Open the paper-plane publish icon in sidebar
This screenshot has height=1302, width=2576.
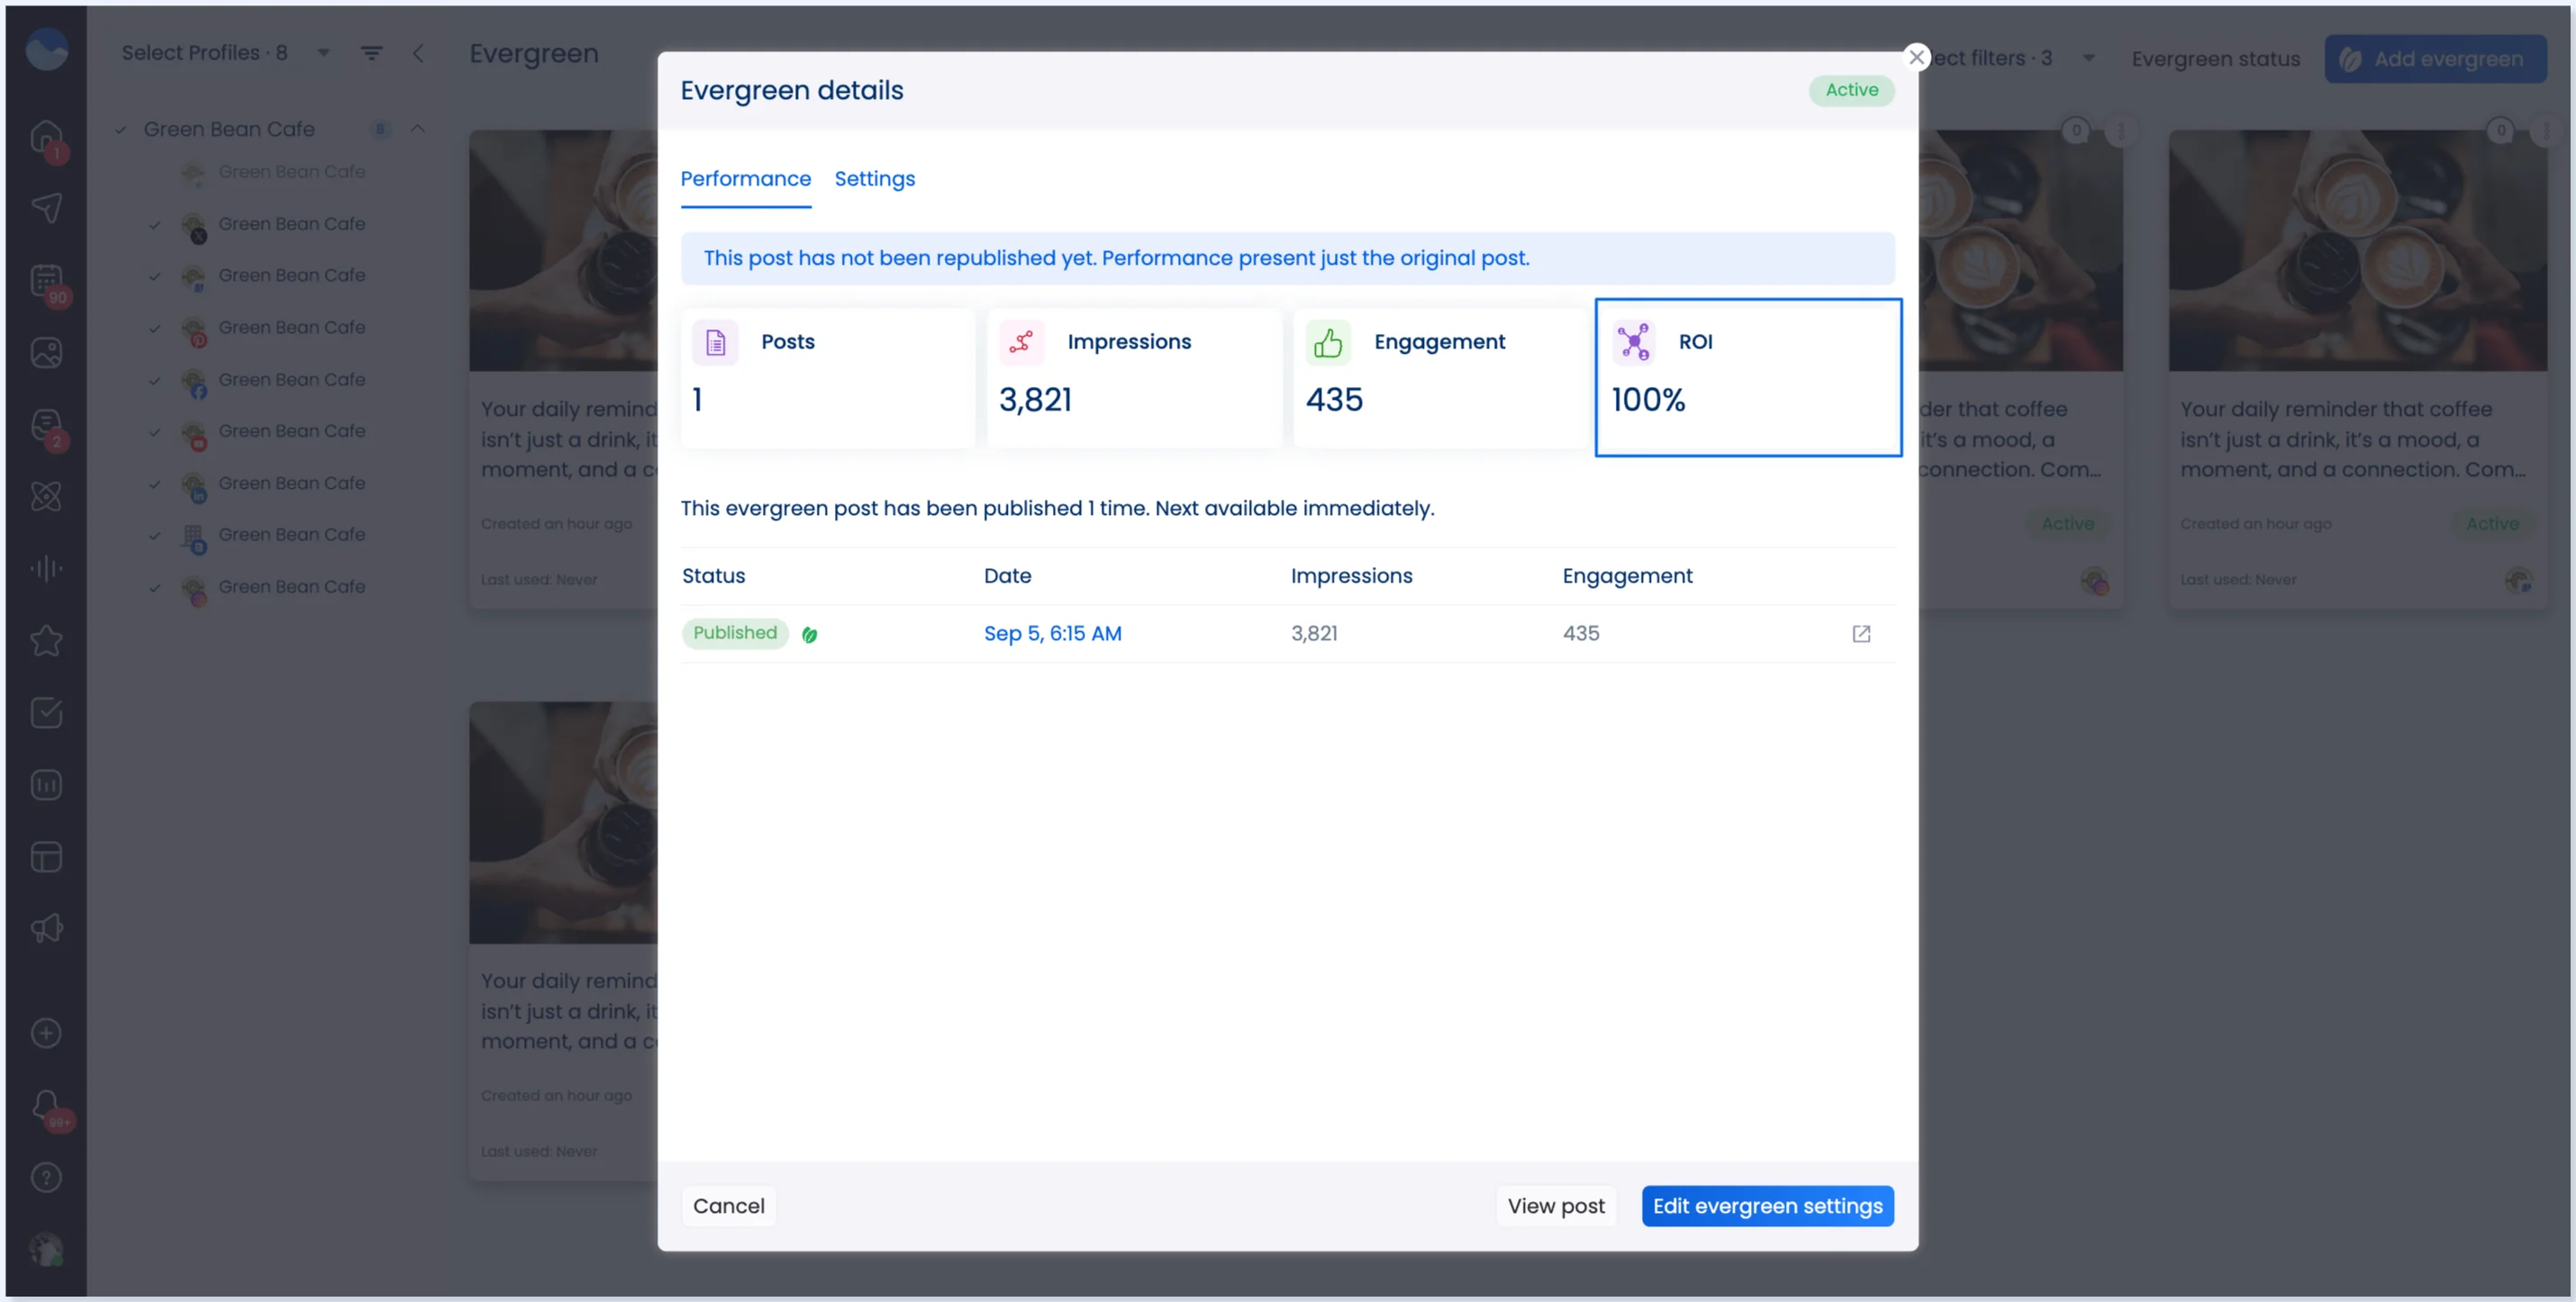(46, 208)
